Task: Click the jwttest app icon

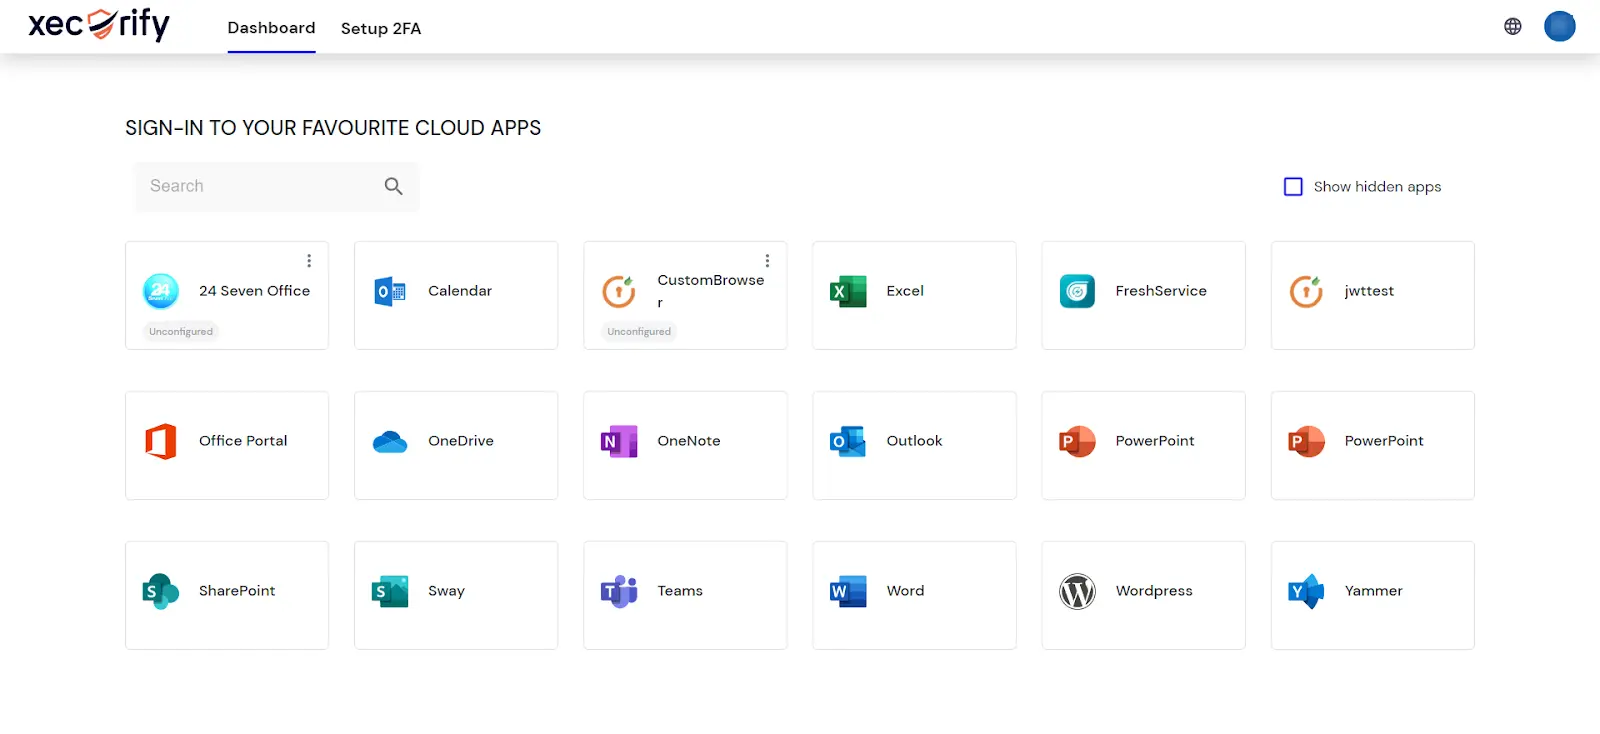Action: pos(1306,291)
